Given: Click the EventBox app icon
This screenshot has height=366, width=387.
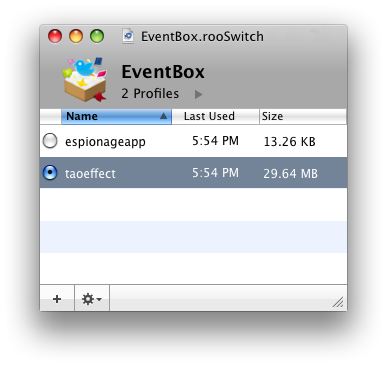Looking at the screenshot, I should (x=85, y=79).
